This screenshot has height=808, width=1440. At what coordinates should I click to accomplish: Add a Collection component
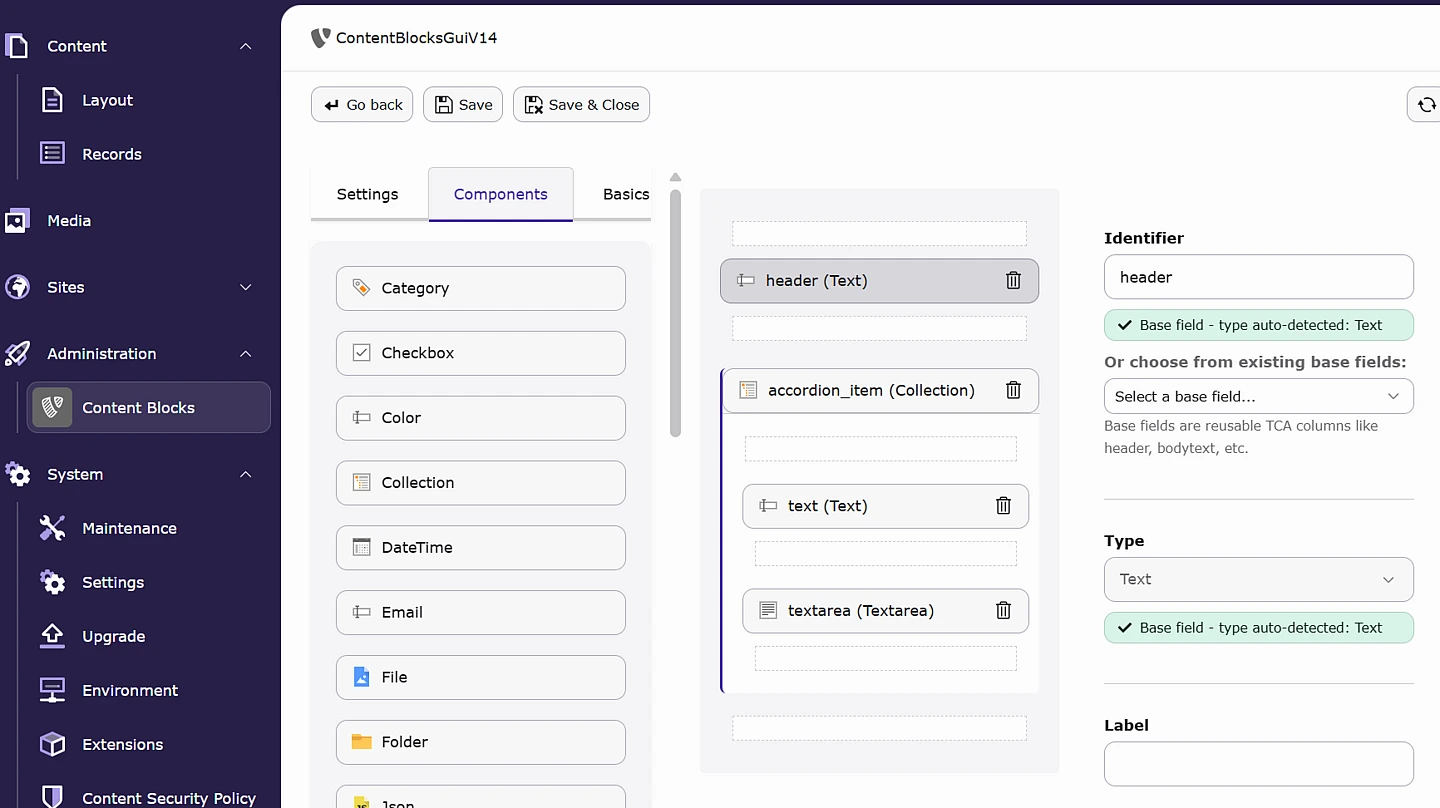[481, 483]
